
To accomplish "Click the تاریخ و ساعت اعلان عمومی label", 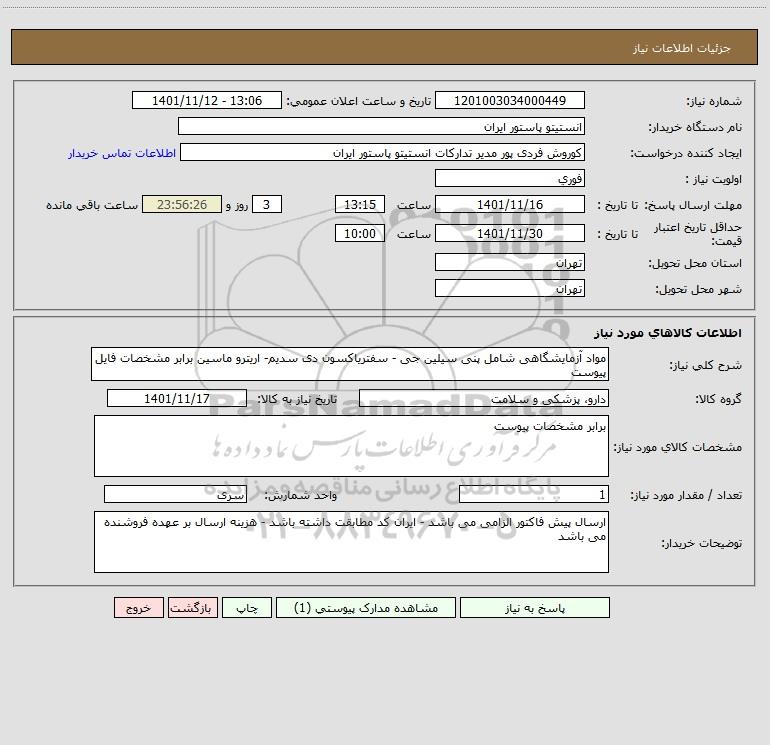I will click(359, 102).
